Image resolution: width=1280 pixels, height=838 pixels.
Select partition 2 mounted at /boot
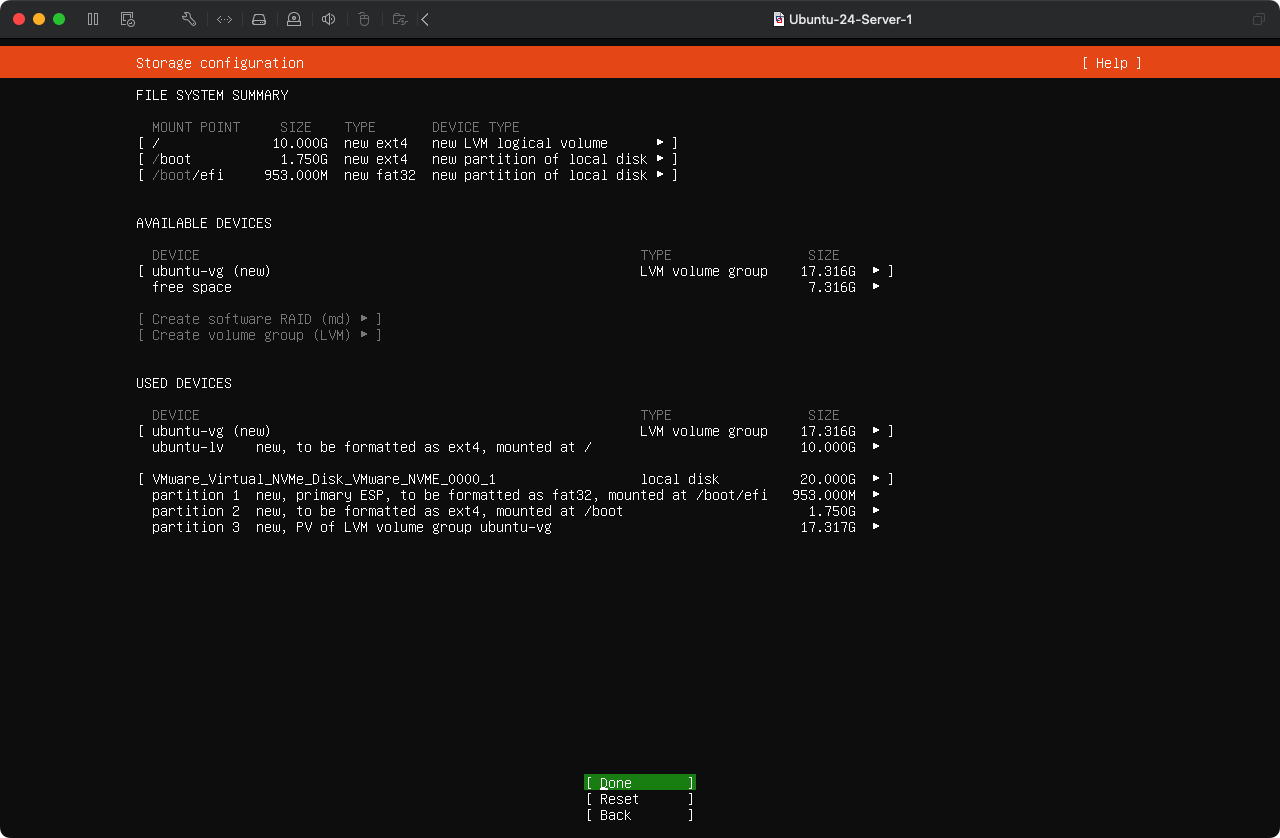point(516,511)
